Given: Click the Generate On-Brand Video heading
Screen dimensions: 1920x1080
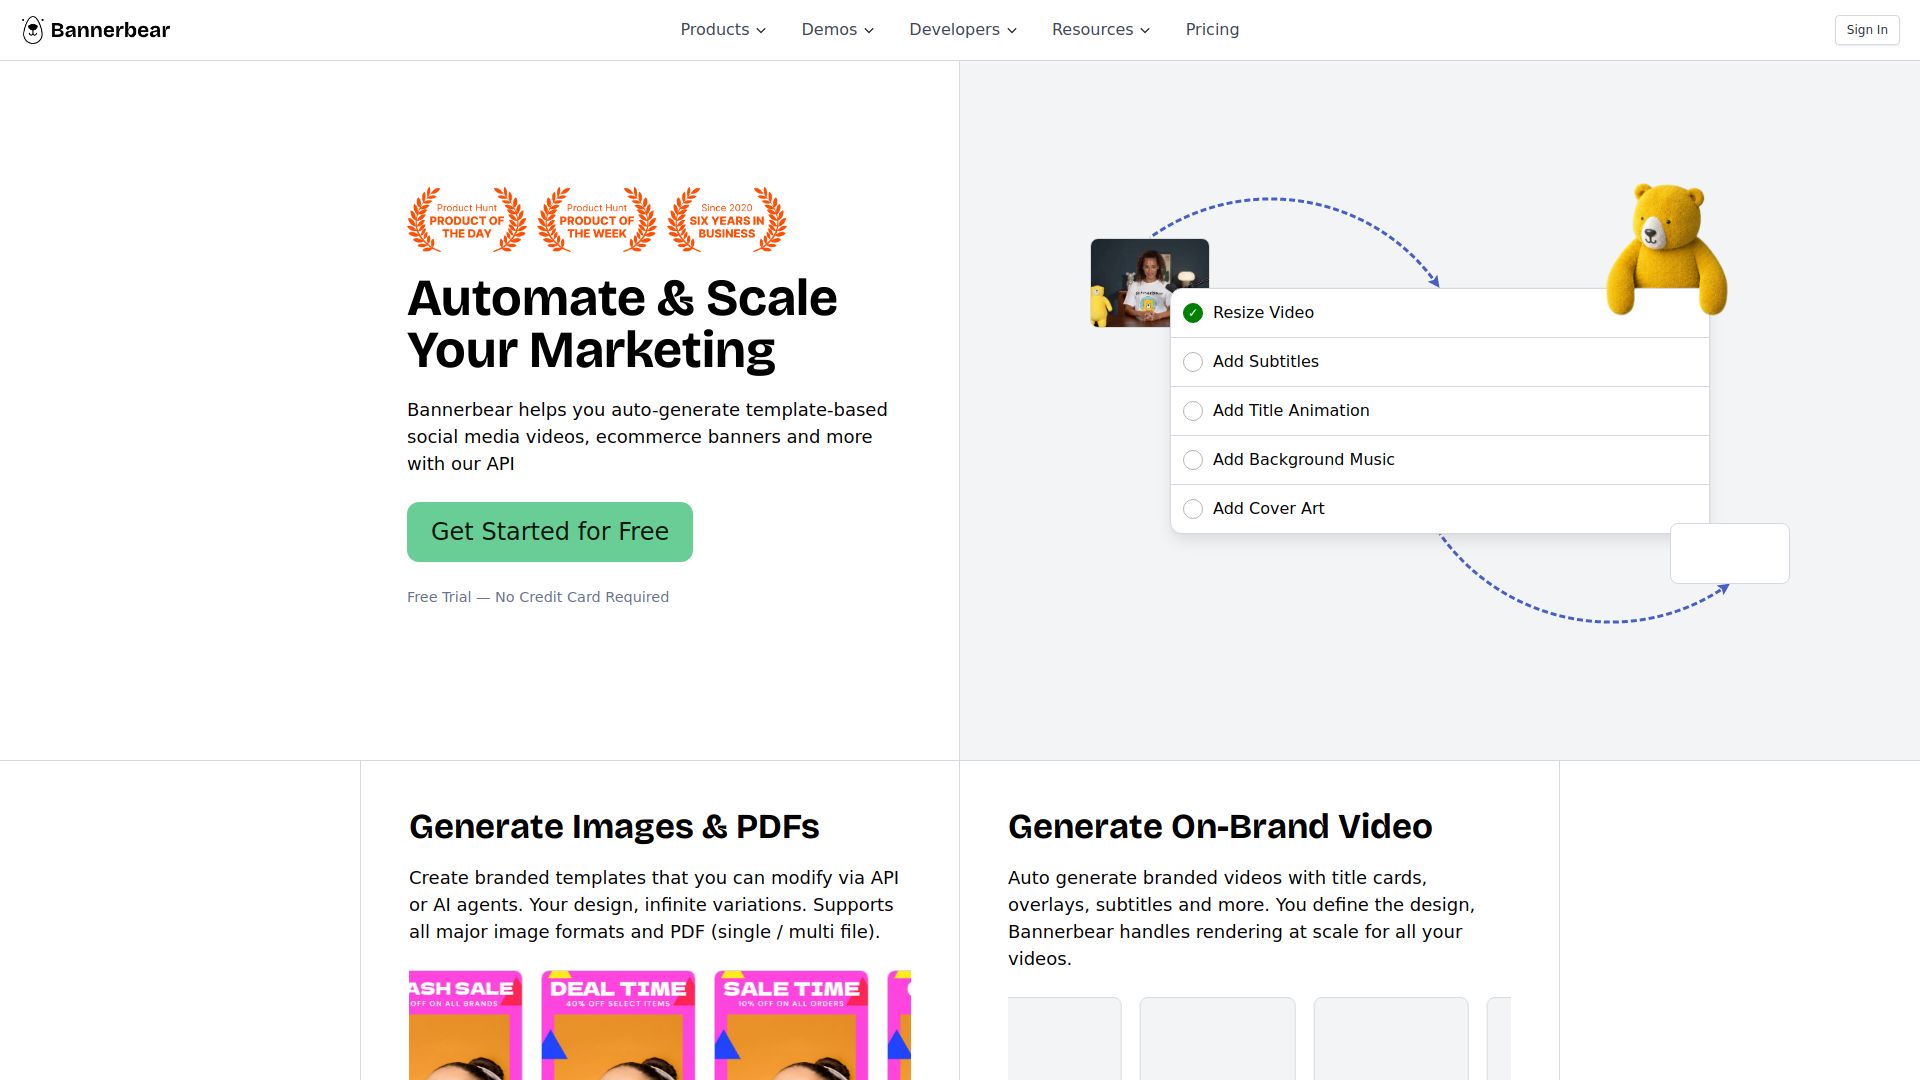Looking at the screenshot, I should click(1220, 827).
